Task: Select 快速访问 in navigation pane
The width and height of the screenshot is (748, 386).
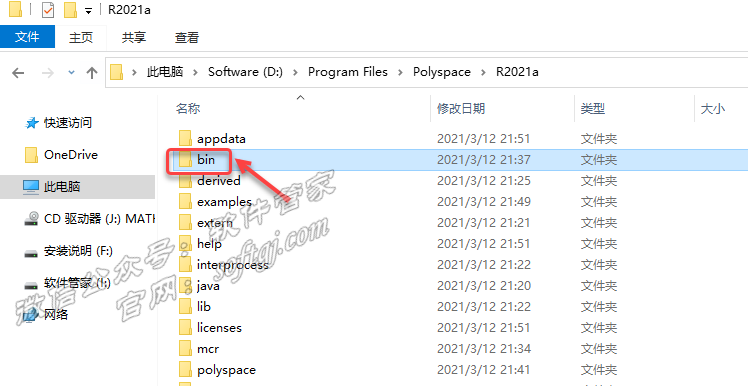Action: pyautogui.click(x=68, y=123)
